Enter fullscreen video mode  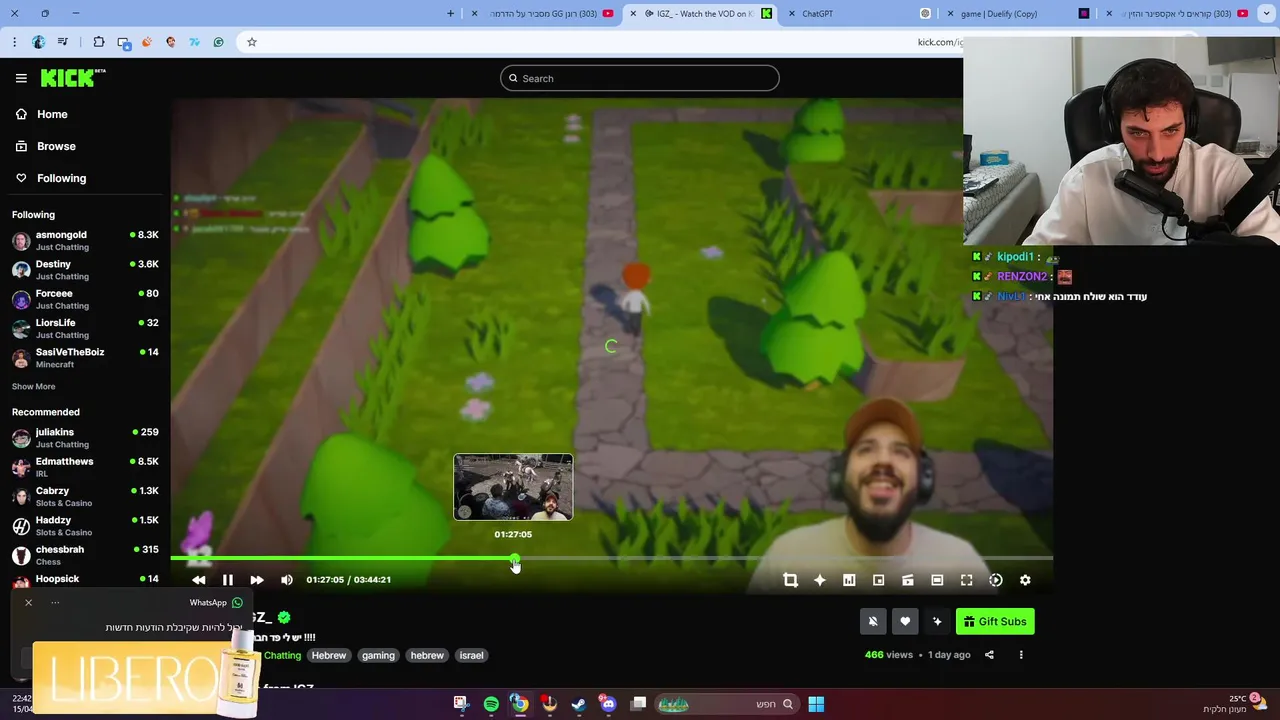pyautogui.click(x=967, y=580)
